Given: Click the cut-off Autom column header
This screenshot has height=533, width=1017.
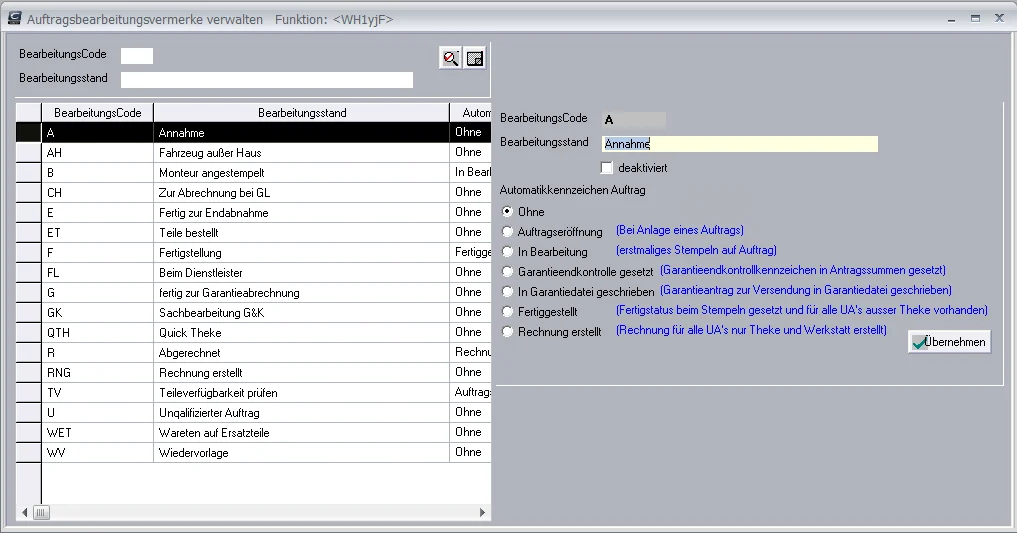Looking at the screenshot, I should click(x=471, y=113).
